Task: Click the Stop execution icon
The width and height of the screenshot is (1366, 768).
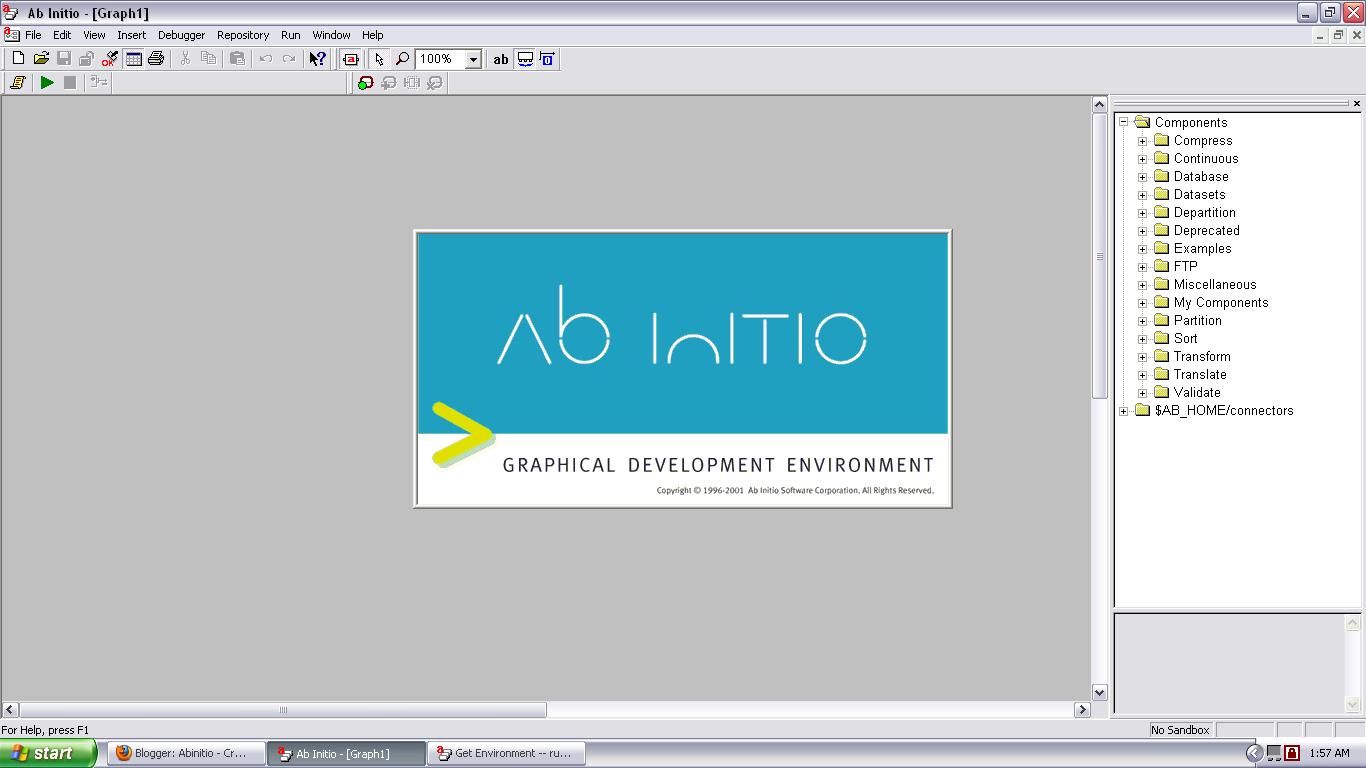Action: point(68,83)
